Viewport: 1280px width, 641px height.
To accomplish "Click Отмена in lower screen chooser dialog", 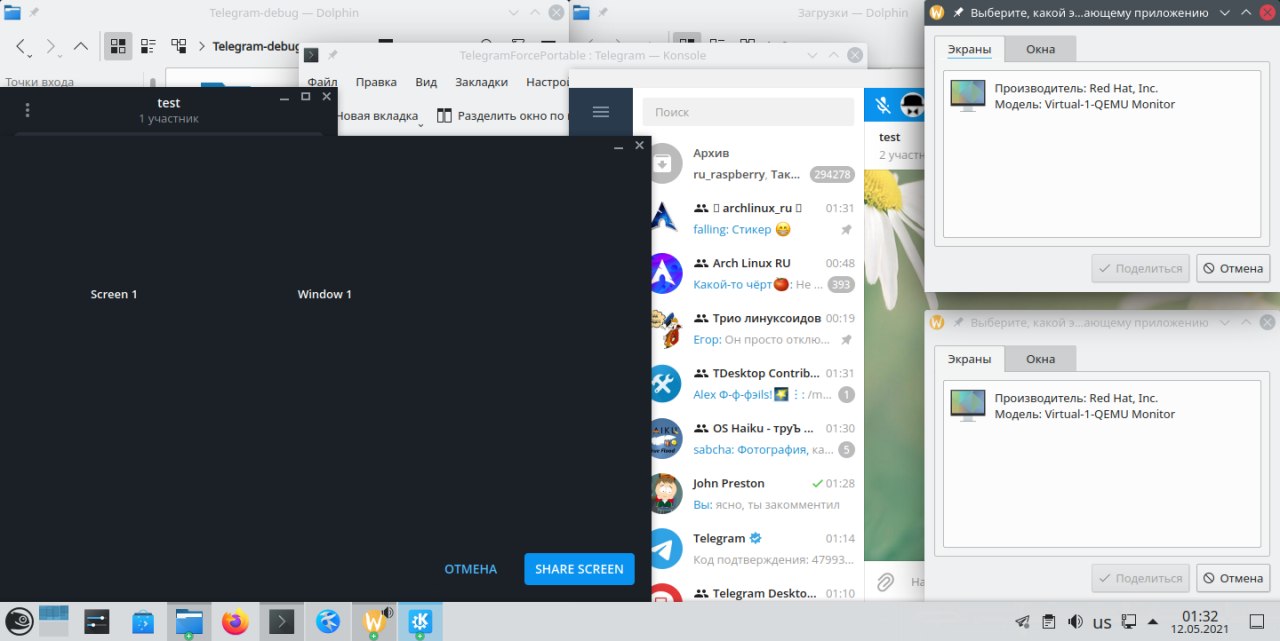I will click(1234, 578).
